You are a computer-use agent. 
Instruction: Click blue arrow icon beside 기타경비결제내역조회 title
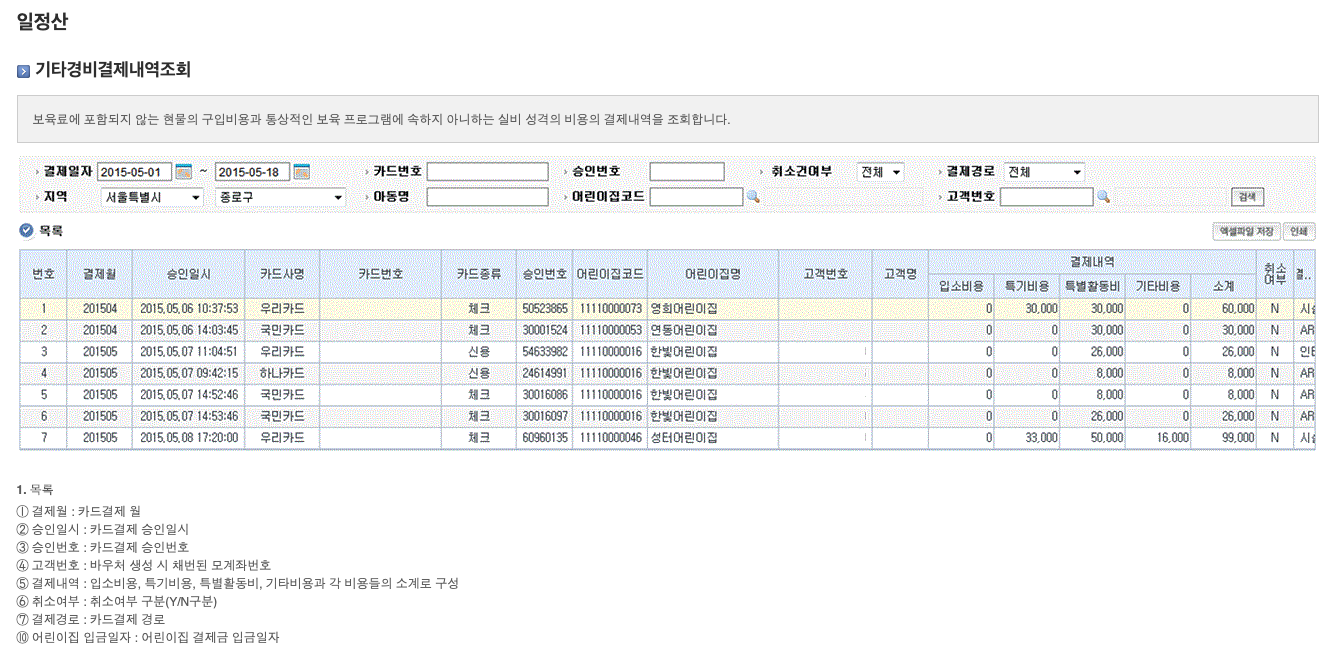tap(24, 72)
